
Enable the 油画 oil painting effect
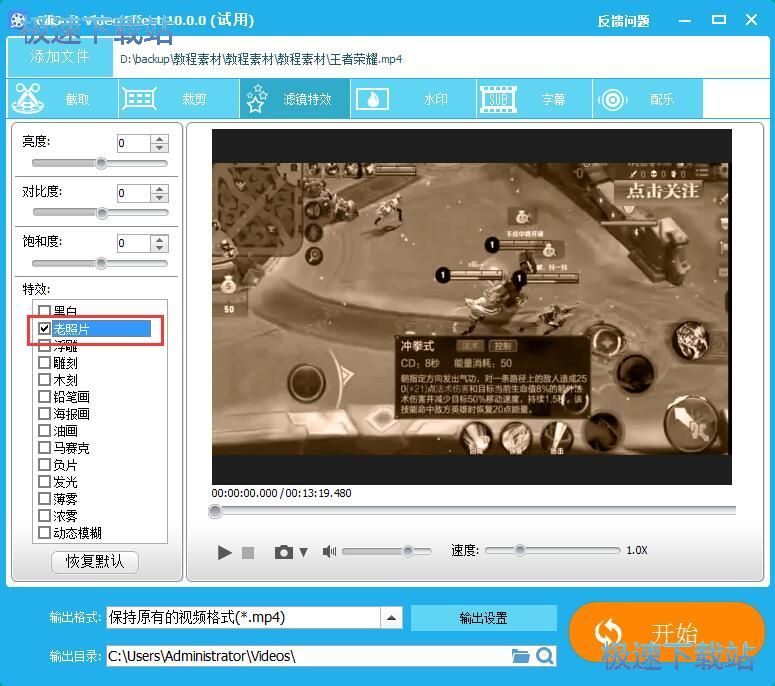click(44, 430)
